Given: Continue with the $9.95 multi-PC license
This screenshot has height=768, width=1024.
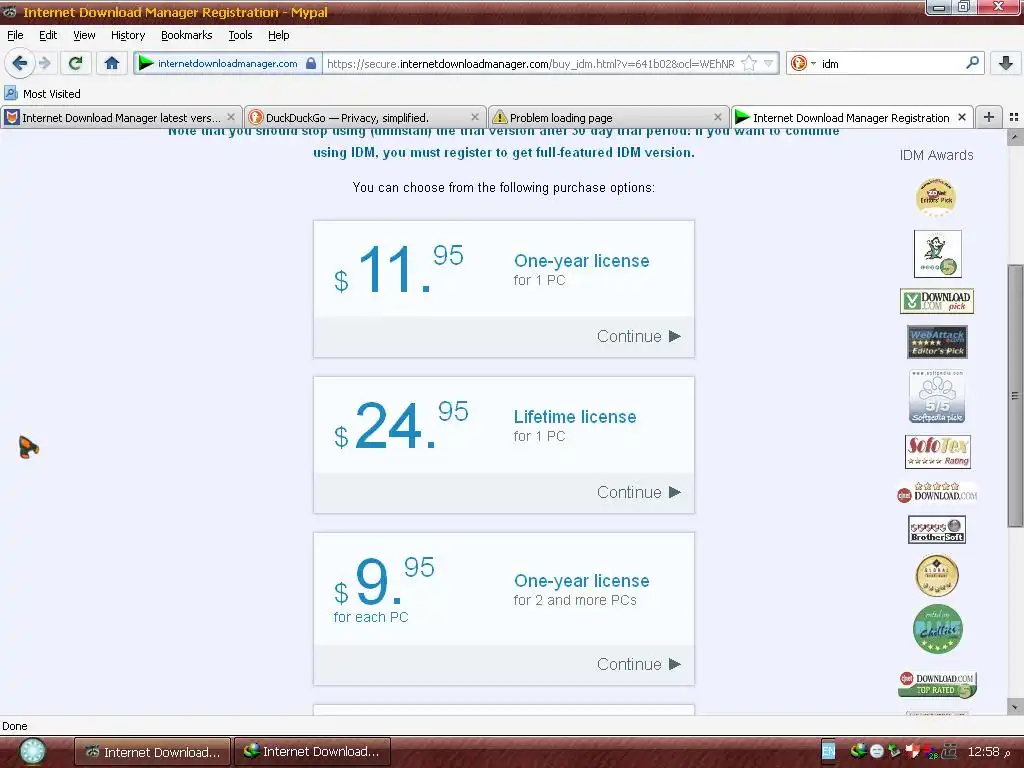Looking at the screenshot, I should [x=638, y=664].
